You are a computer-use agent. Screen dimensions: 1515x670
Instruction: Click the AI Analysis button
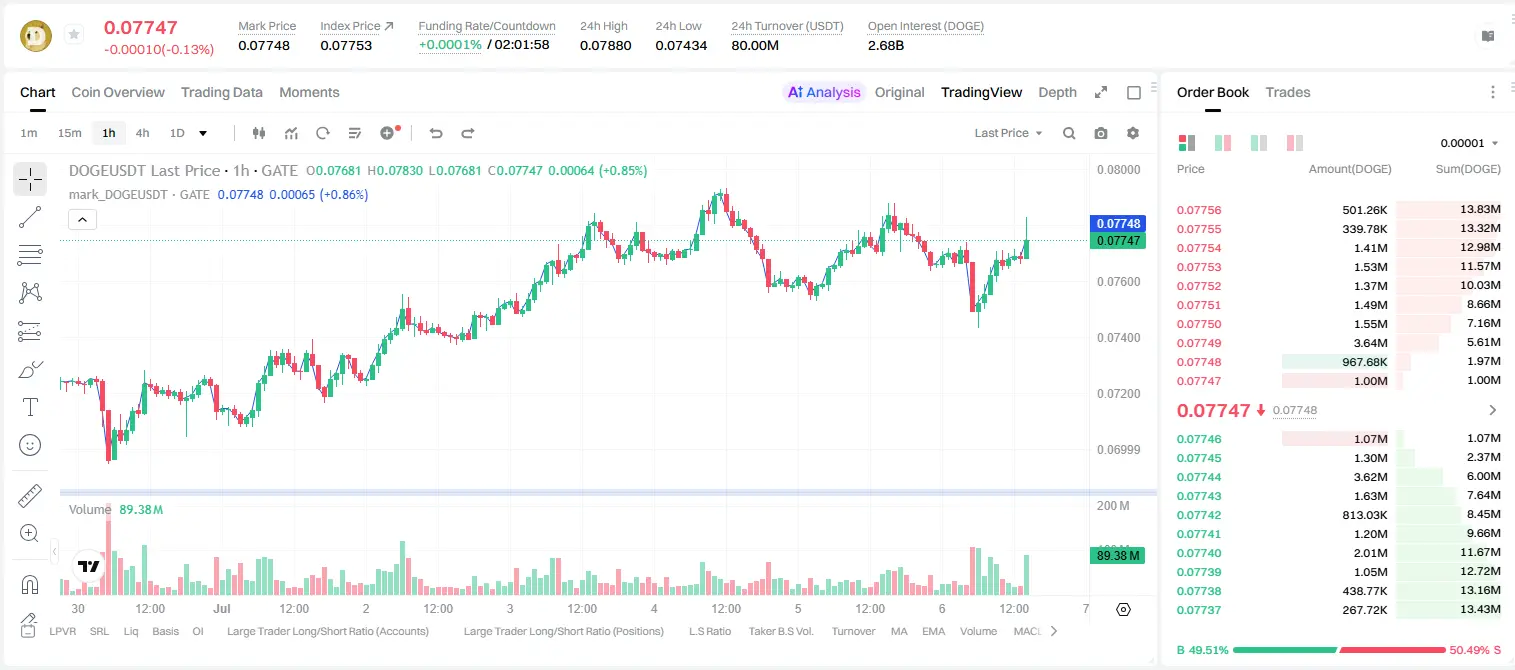click(x=824, y=92)
